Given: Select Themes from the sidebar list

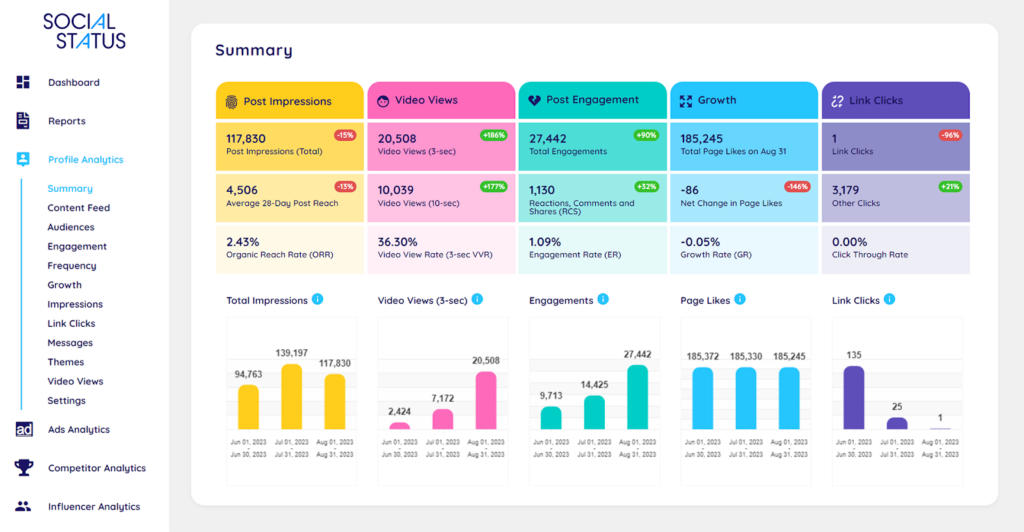Looking at the screenshot, I should coord(65,362).
